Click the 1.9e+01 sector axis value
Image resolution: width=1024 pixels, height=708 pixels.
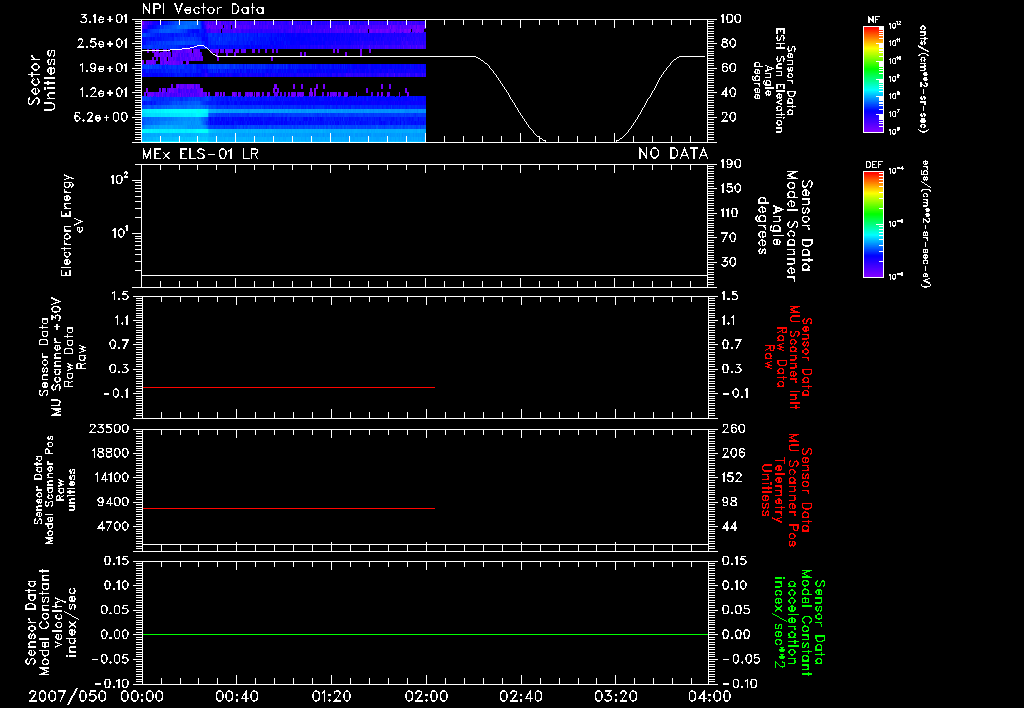pos(104,68)
